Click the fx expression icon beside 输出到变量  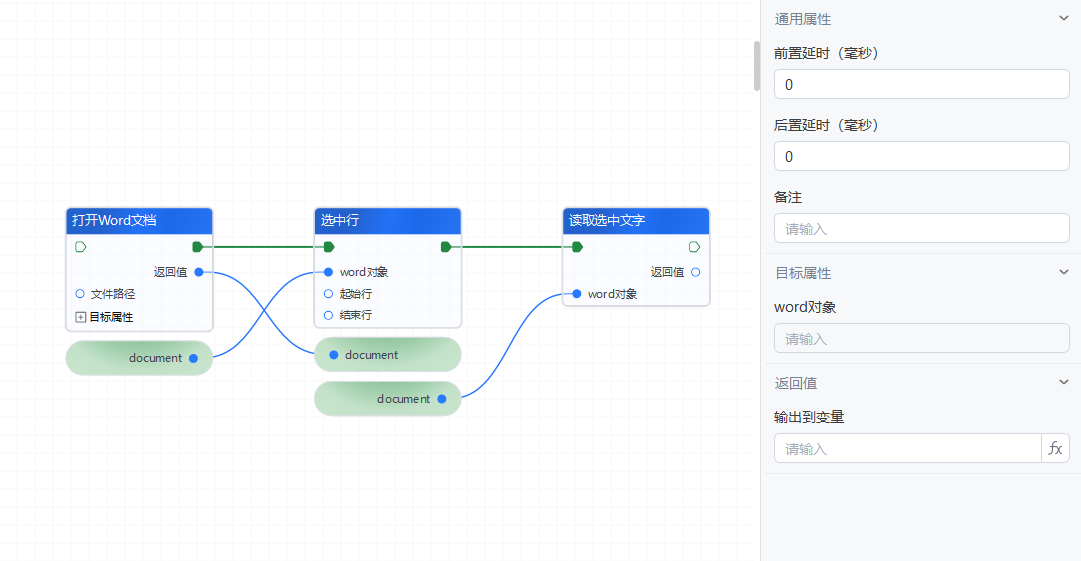[1055, 449]
